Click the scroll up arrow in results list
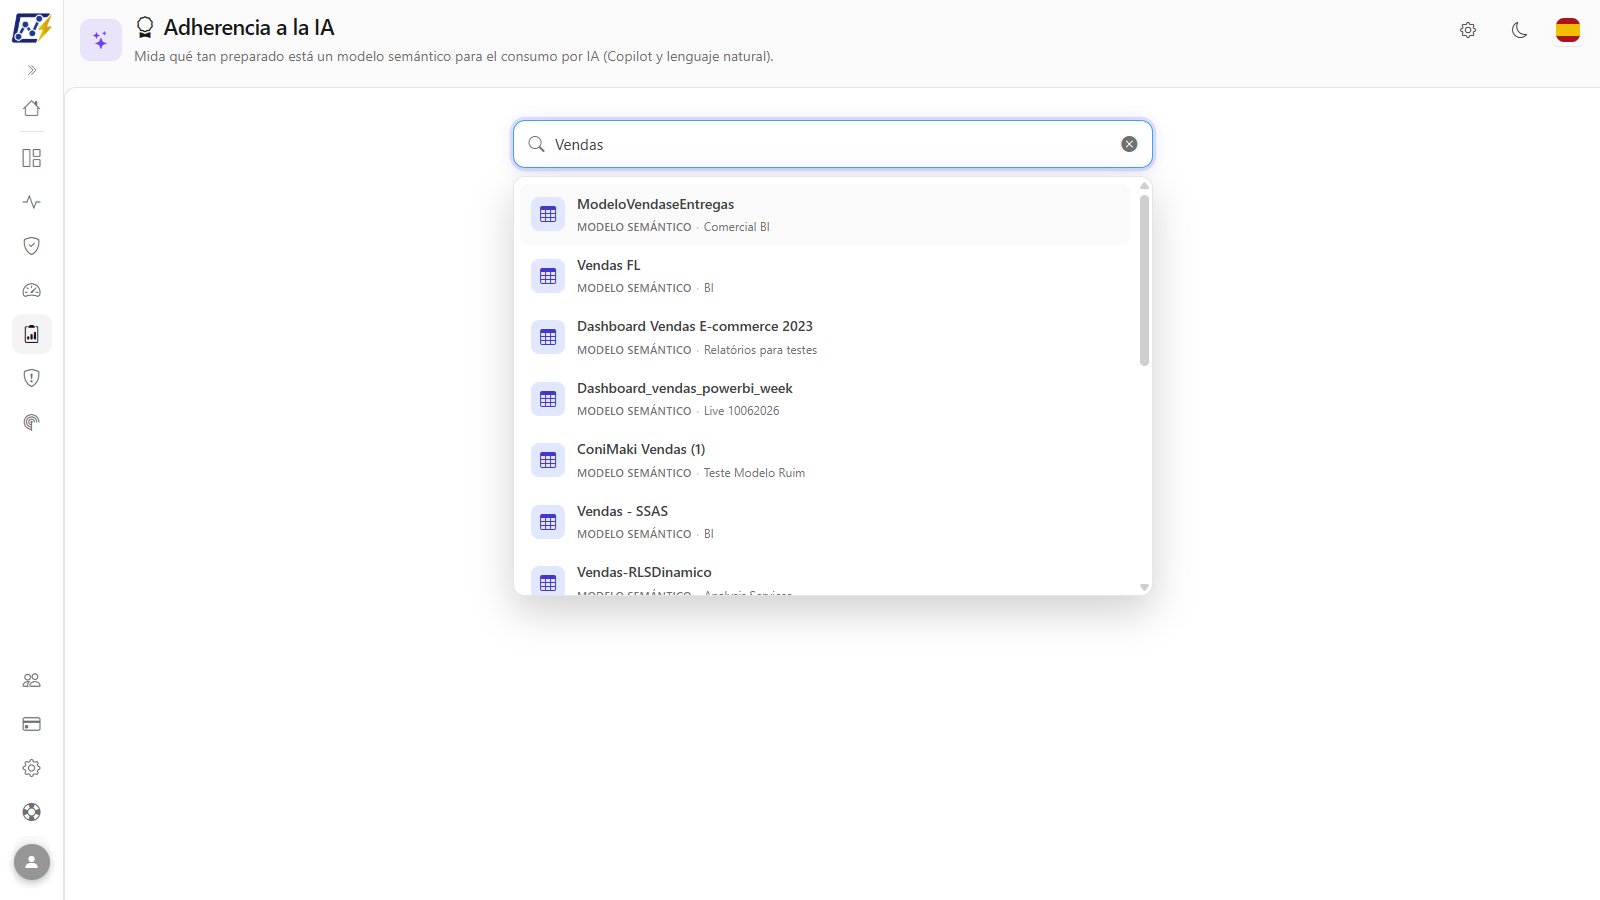The width and height of the screenshot is (1600, 900). pyautogui.click(x=1144, y=186)
